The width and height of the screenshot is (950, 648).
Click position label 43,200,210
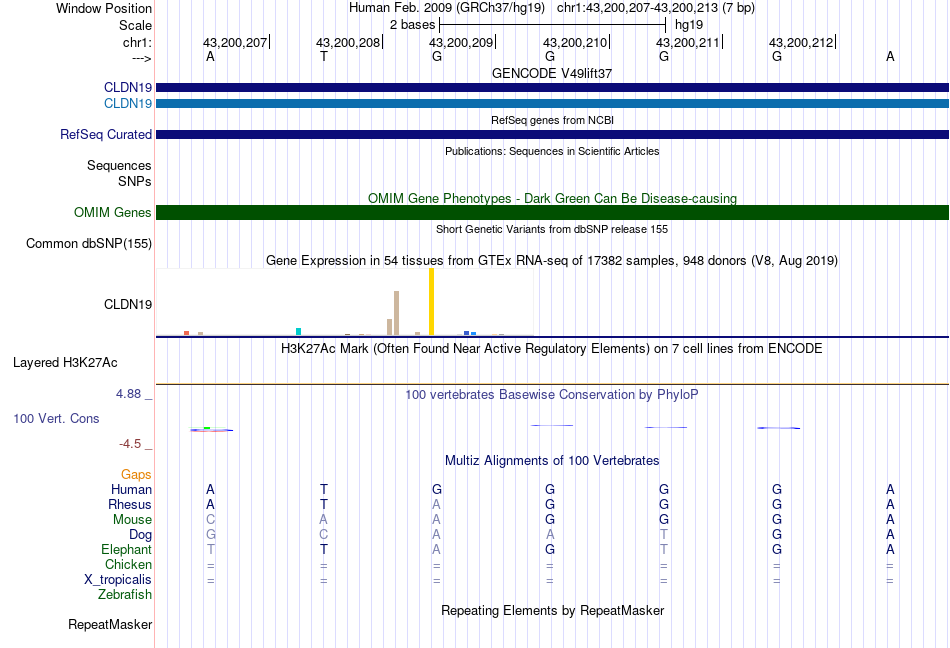[575, 42]
